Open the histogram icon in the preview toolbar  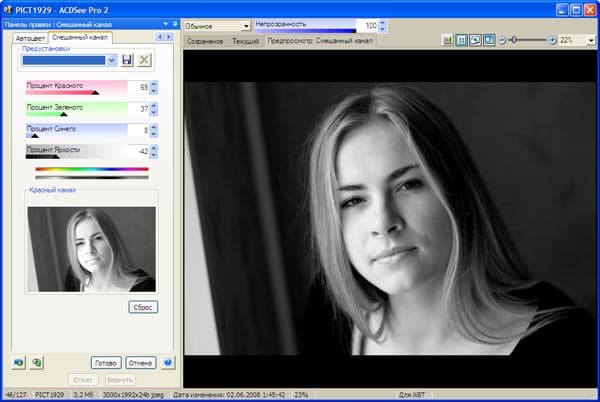click(447, 40)
